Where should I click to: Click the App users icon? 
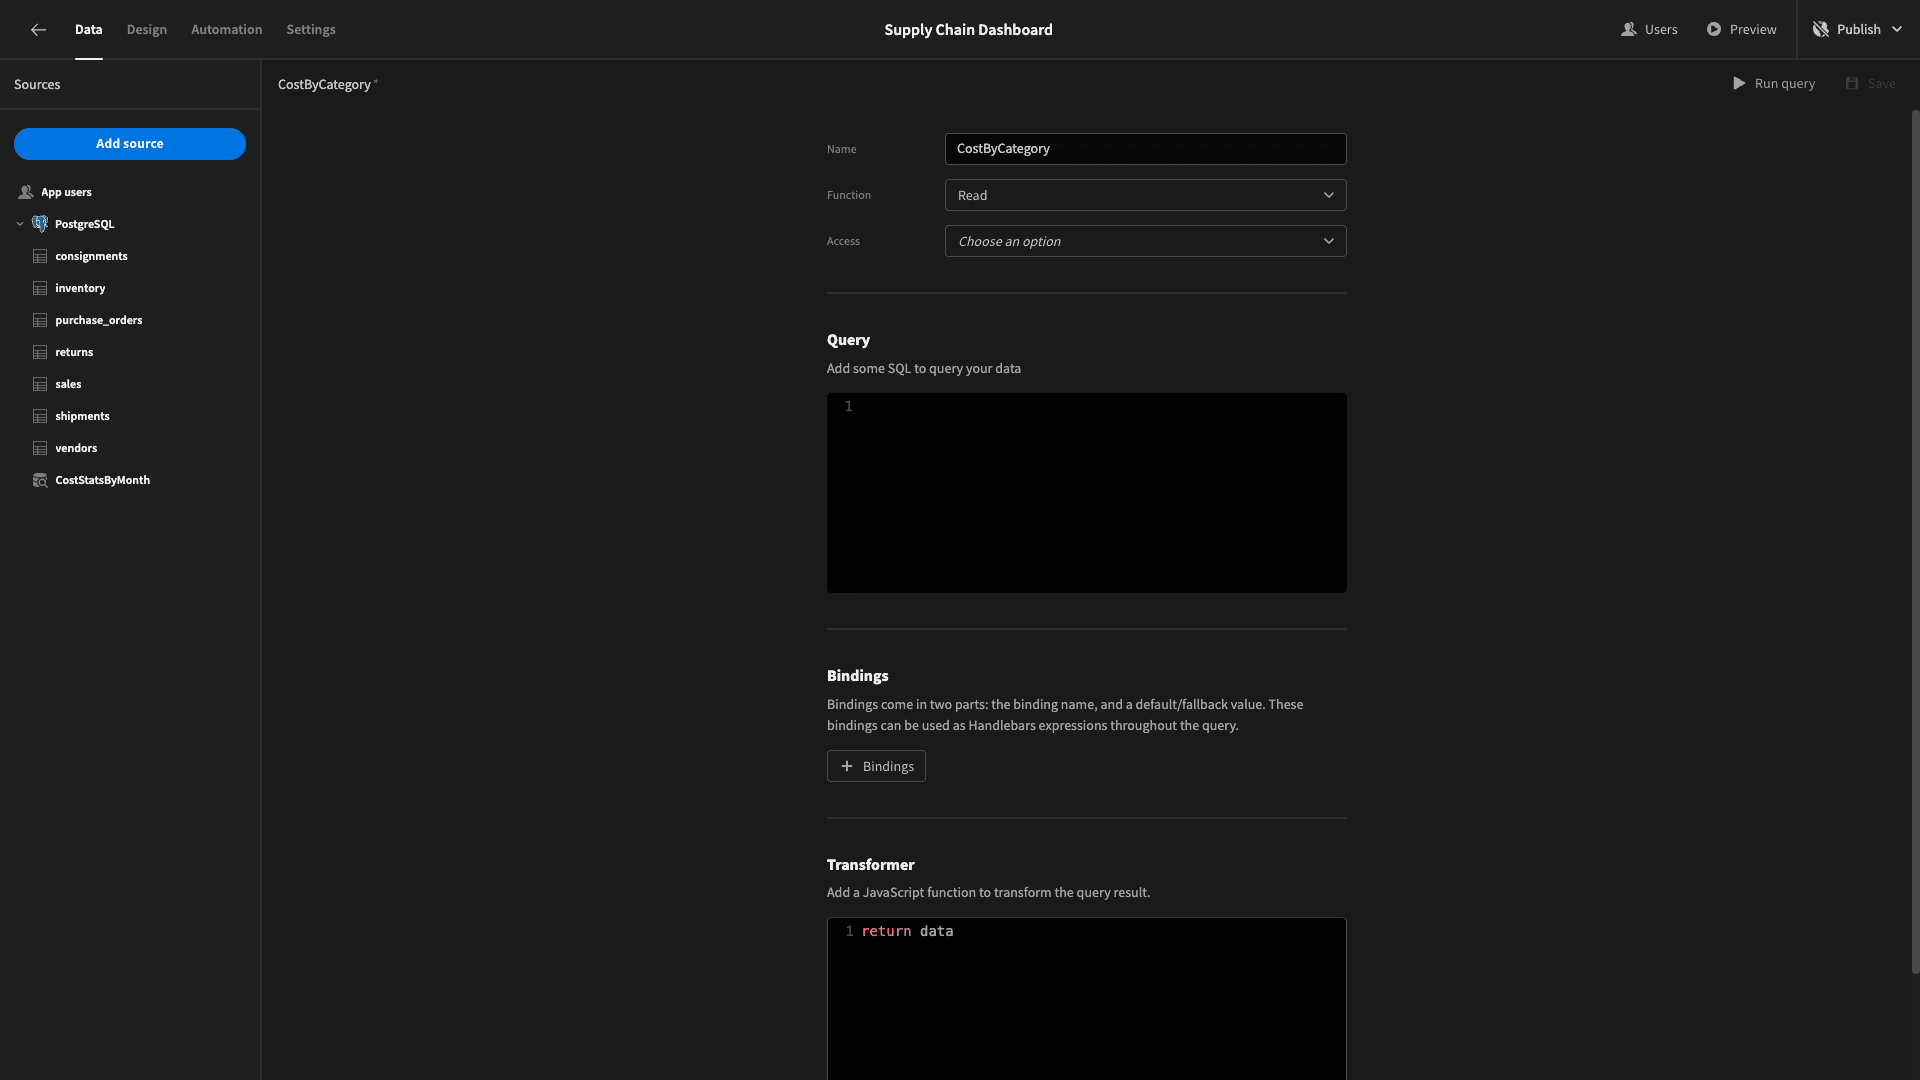pyautogui.click(x=26, y=192)
